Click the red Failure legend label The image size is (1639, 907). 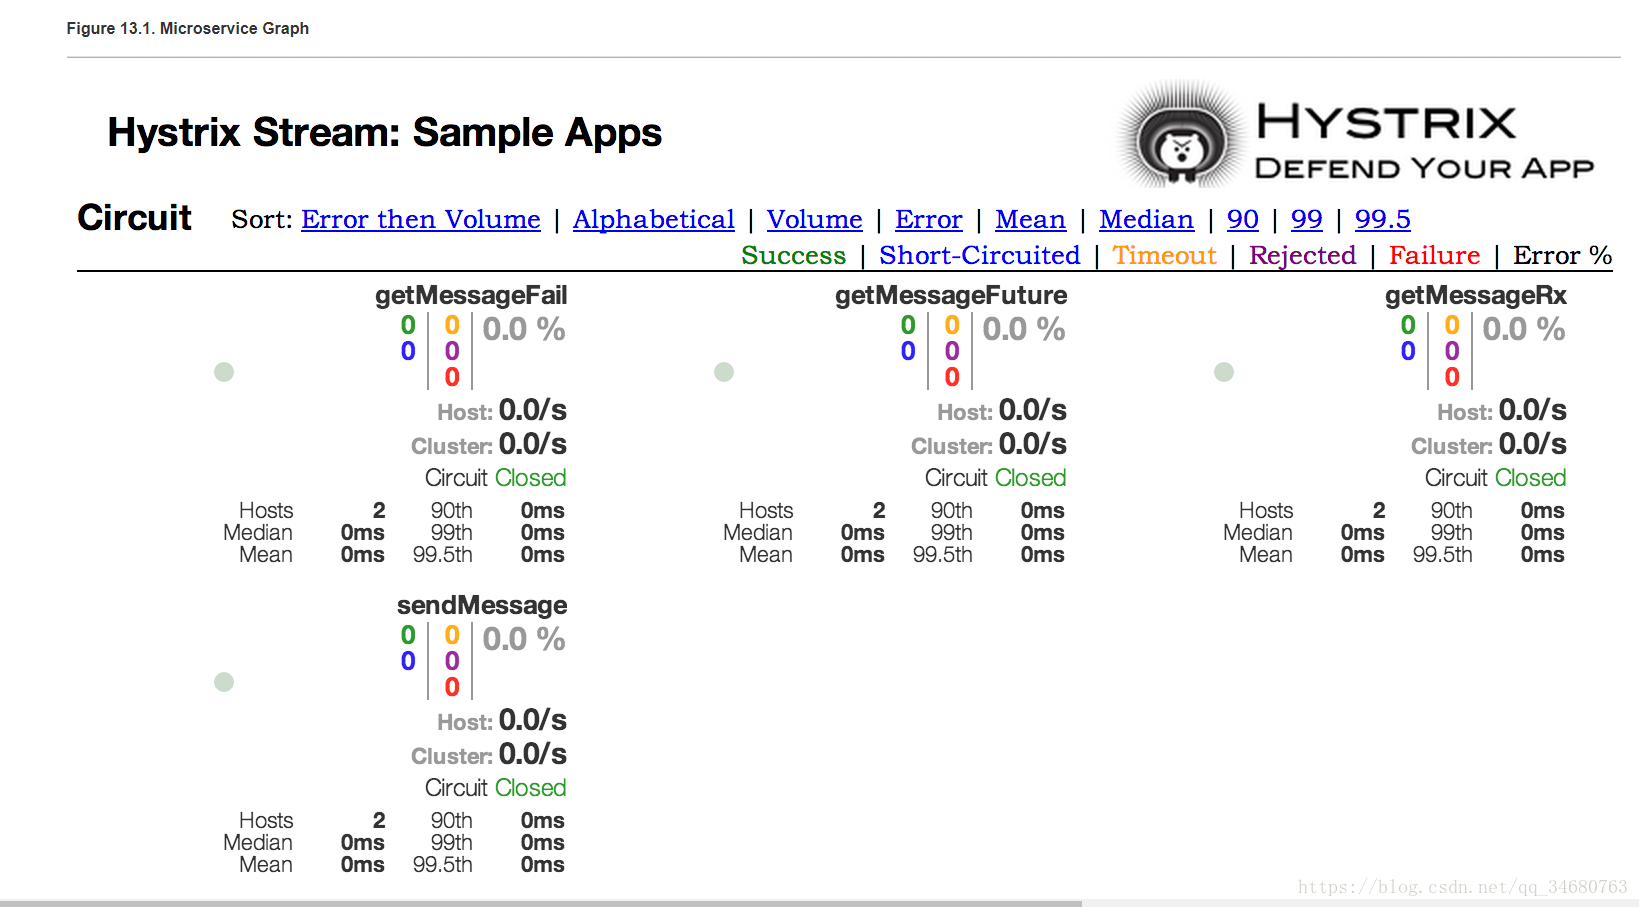click(x=1435, y=256)
